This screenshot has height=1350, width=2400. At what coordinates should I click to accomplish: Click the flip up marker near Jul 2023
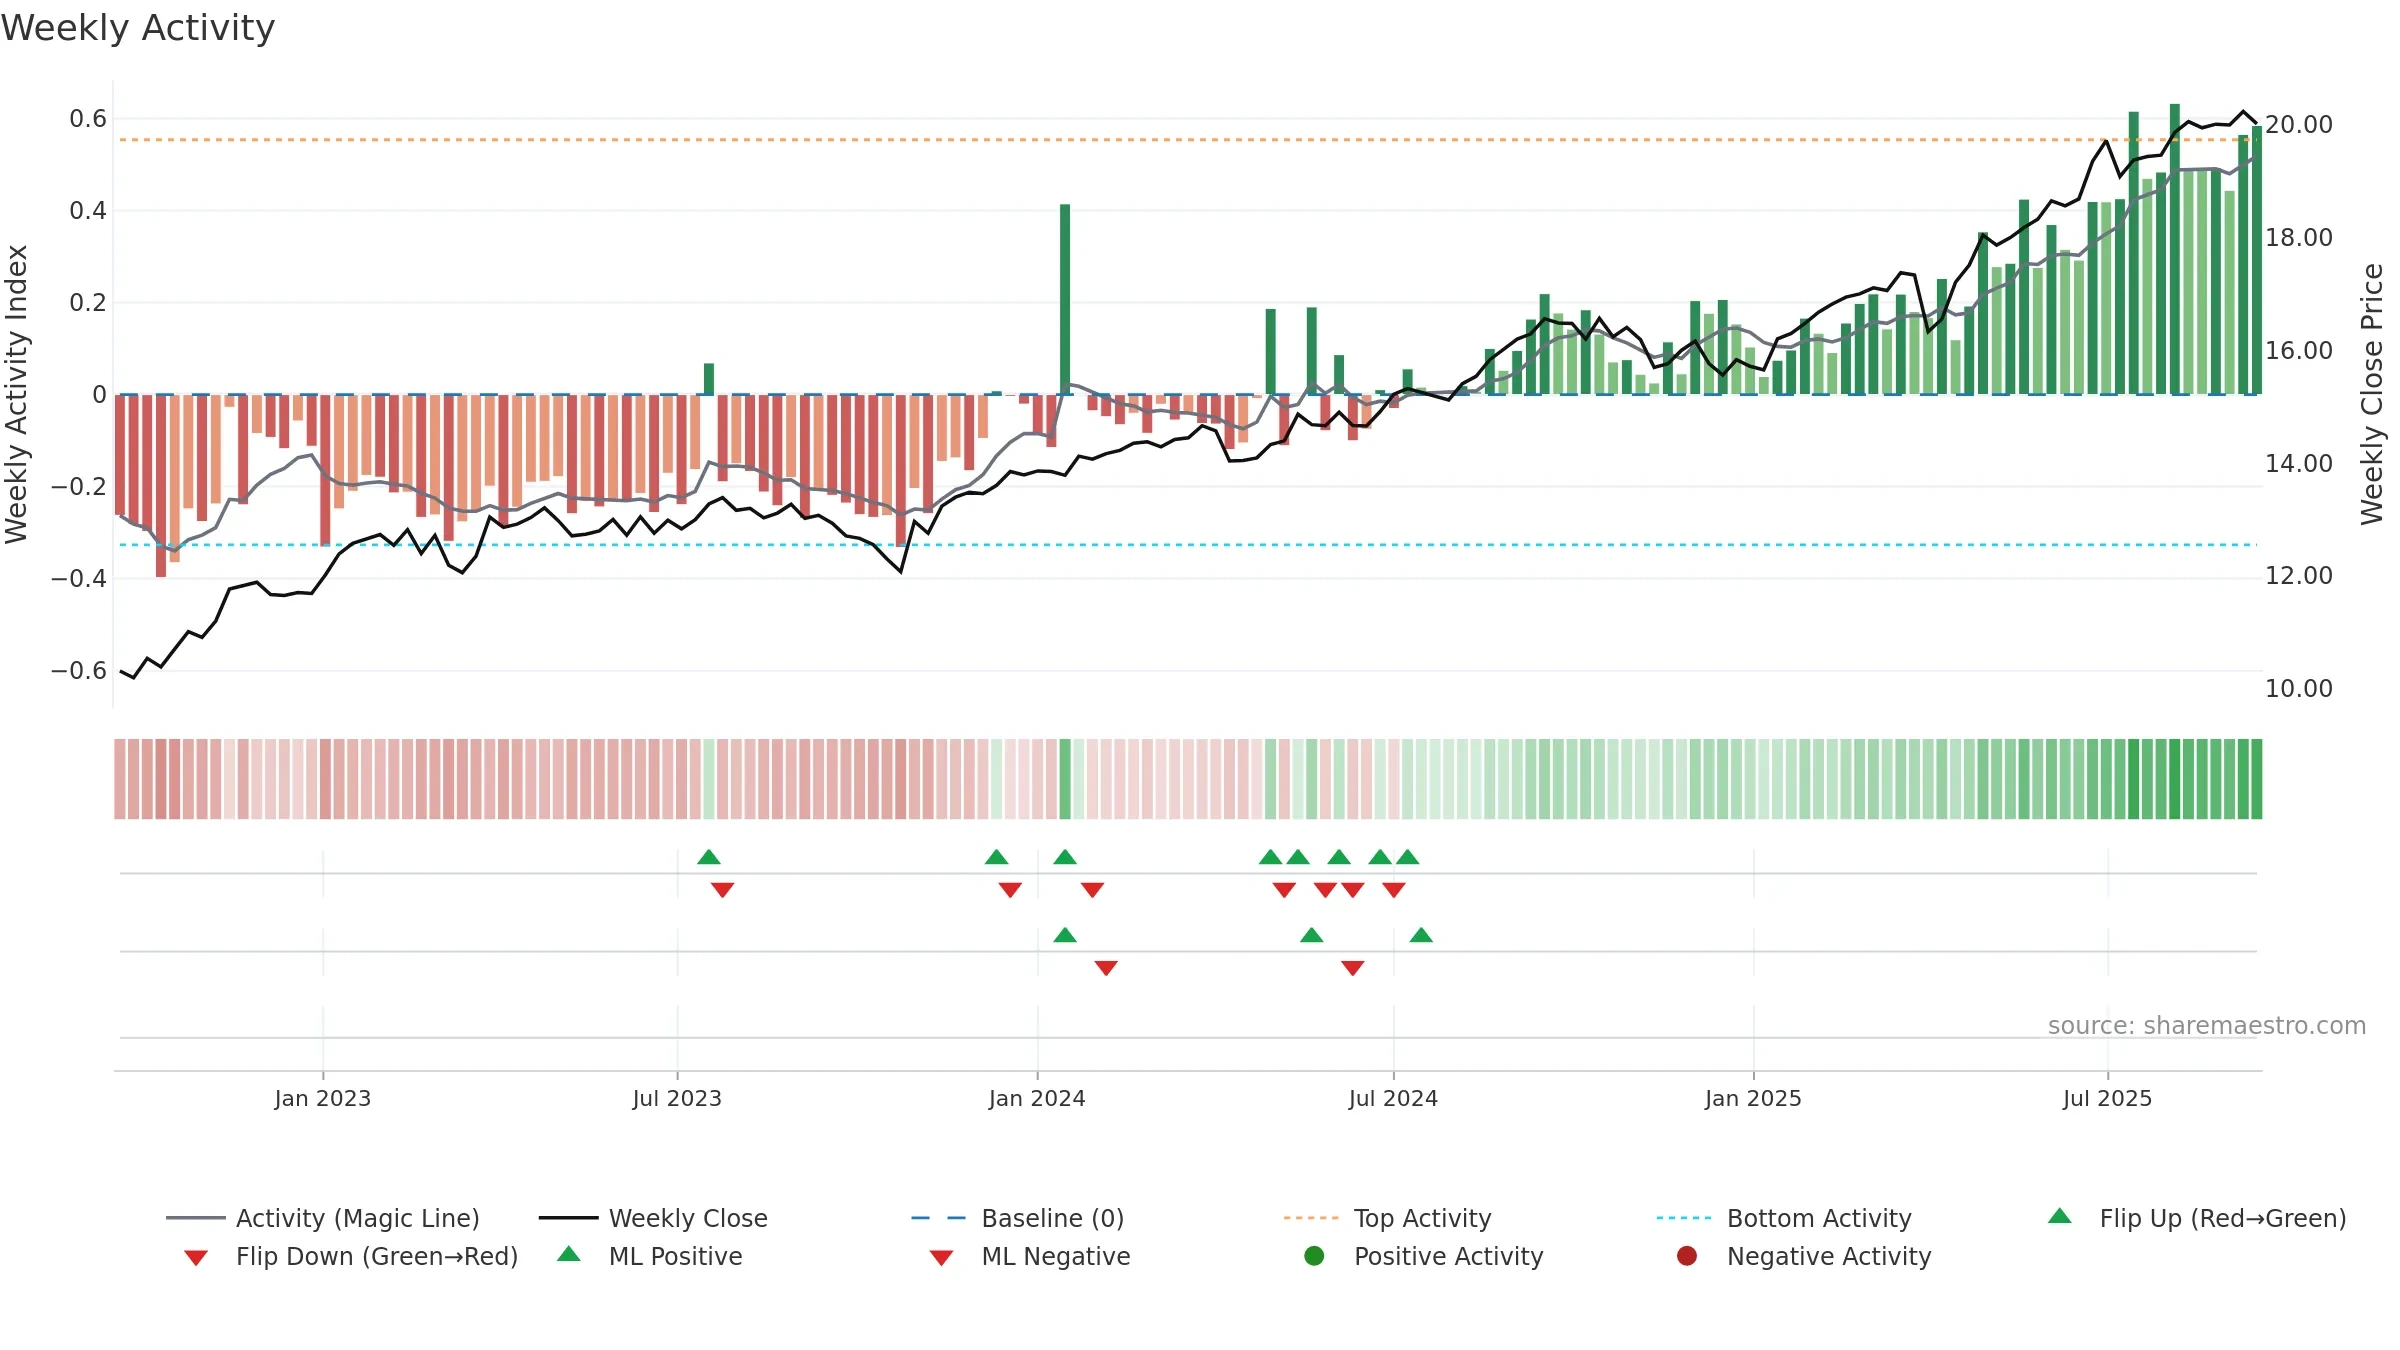(709, 857)
